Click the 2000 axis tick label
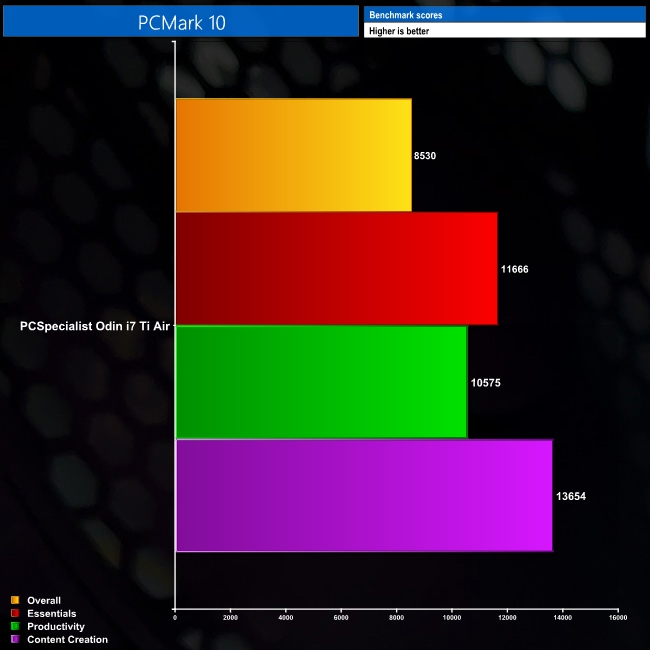Viewport: 650px width, 650px height. [x=230, y=618]
